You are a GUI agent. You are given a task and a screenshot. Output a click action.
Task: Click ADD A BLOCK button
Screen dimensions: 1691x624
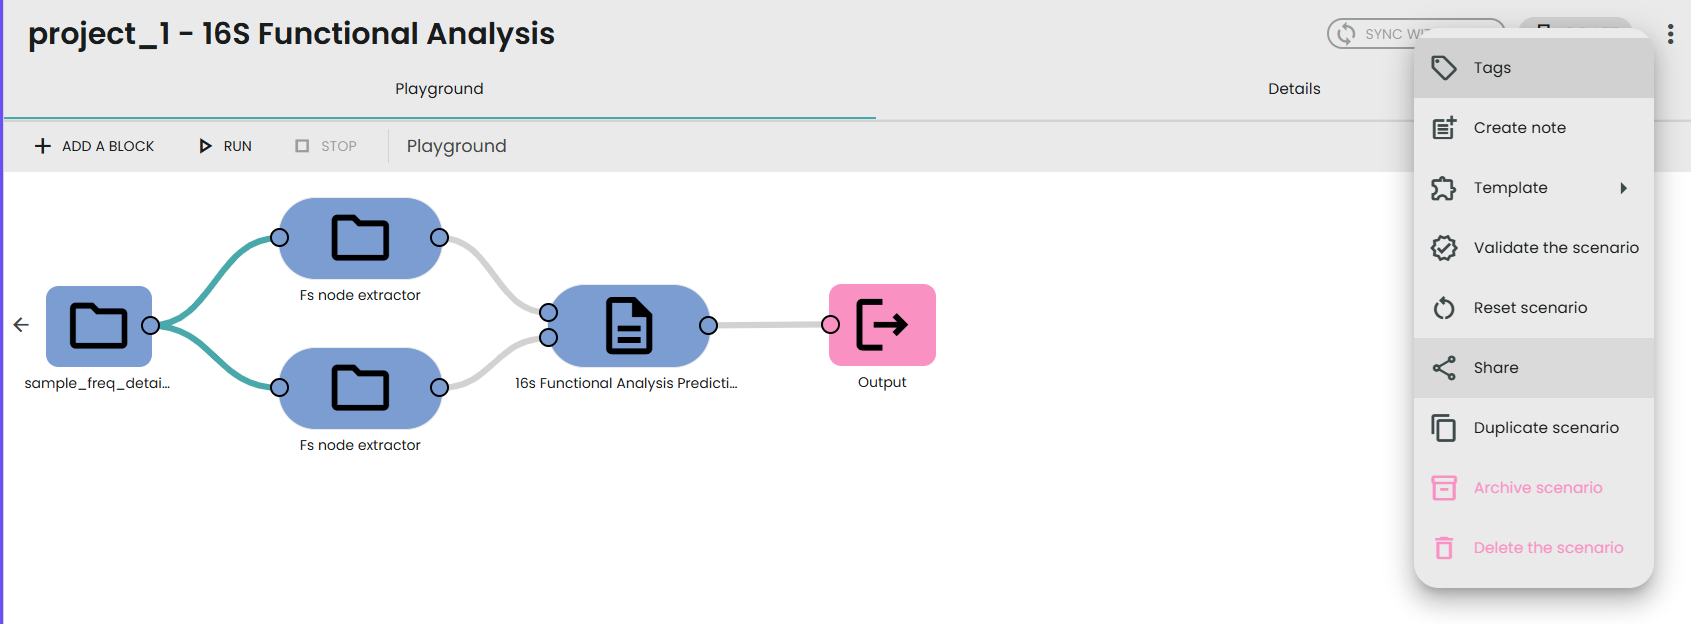coord(95,146)
